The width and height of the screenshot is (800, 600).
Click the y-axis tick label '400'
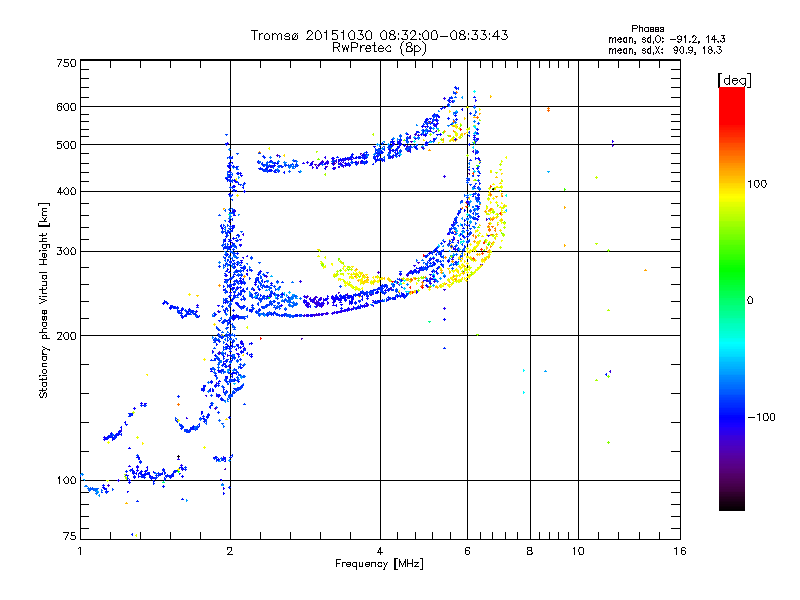tap(66, 192)
